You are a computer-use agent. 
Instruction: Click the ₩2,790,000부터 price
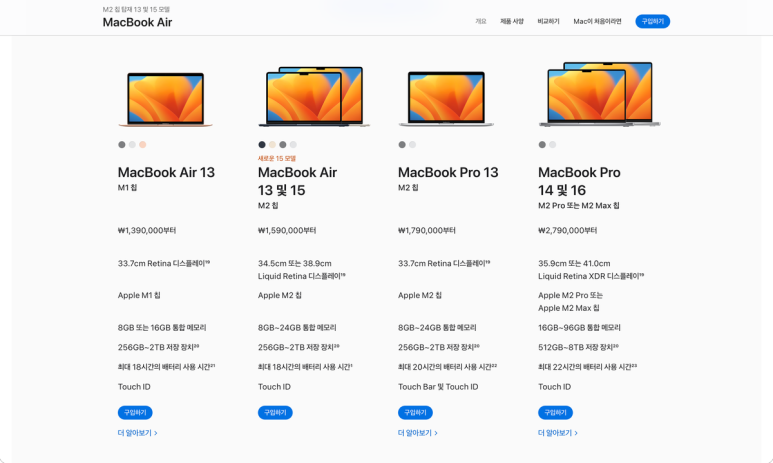point(567,230)
